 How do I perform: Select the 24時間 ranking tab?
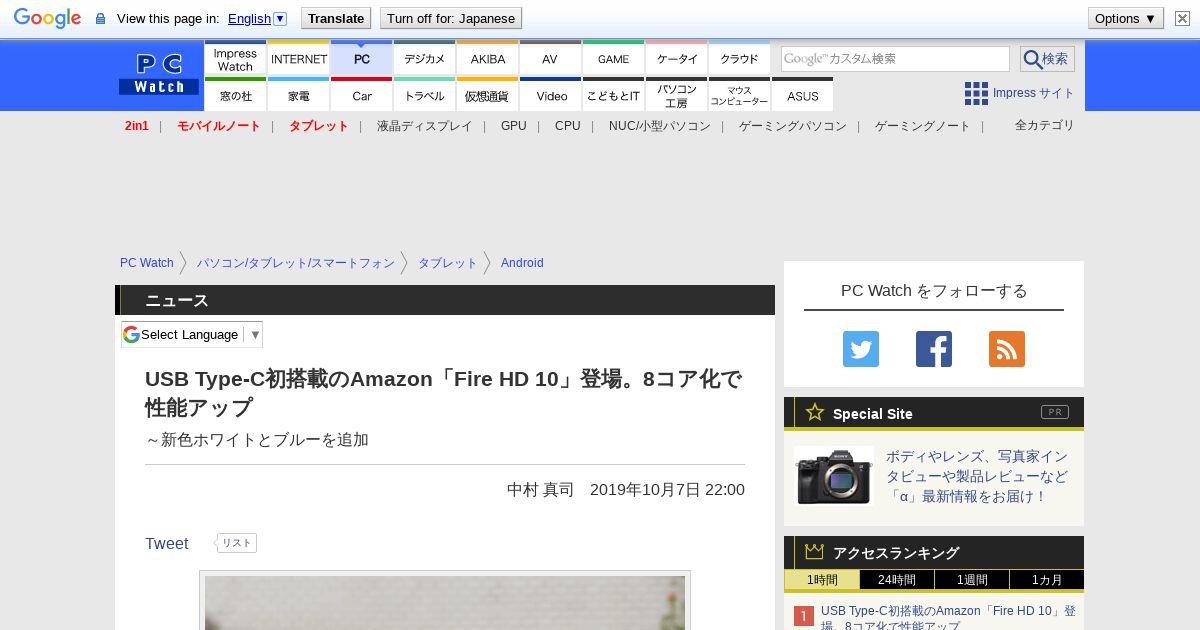point(897,580)
